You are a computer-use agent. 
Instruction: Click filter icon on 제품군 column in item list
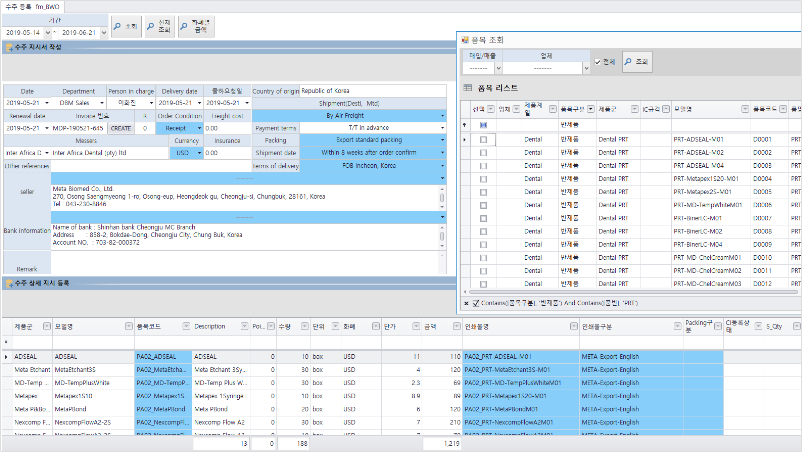coord(634,109)
